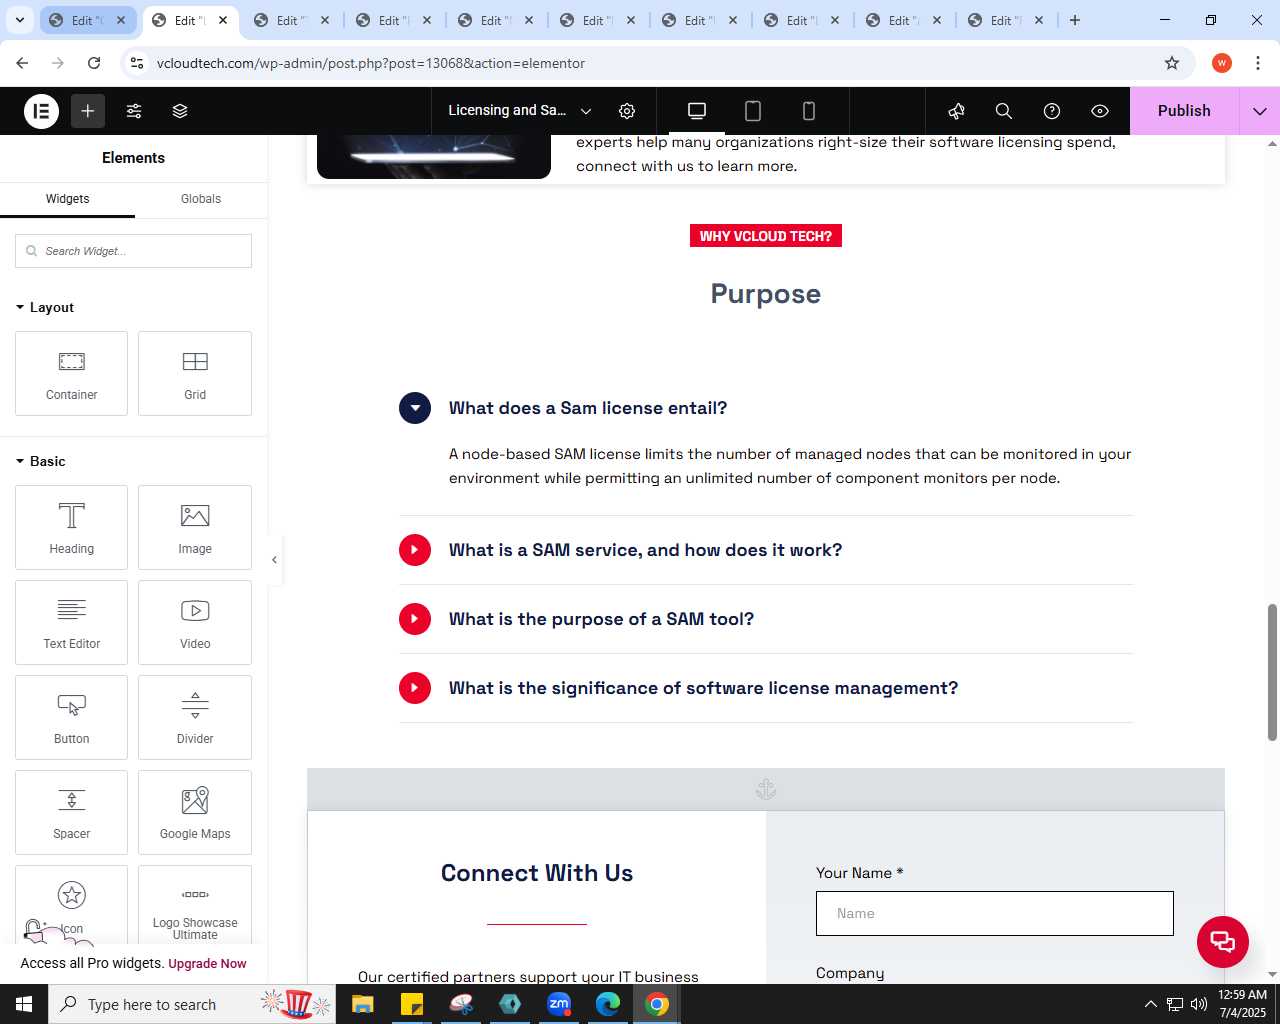Open the Licensing and Sa... document dropdown

click(520, 111)
